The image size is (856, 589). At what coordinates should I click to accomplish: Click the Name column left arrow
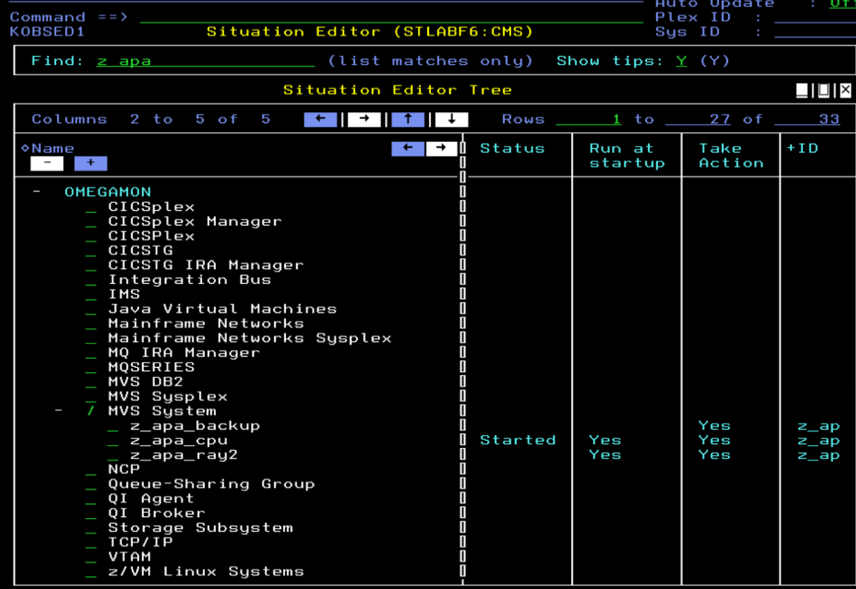click(408, 148)
